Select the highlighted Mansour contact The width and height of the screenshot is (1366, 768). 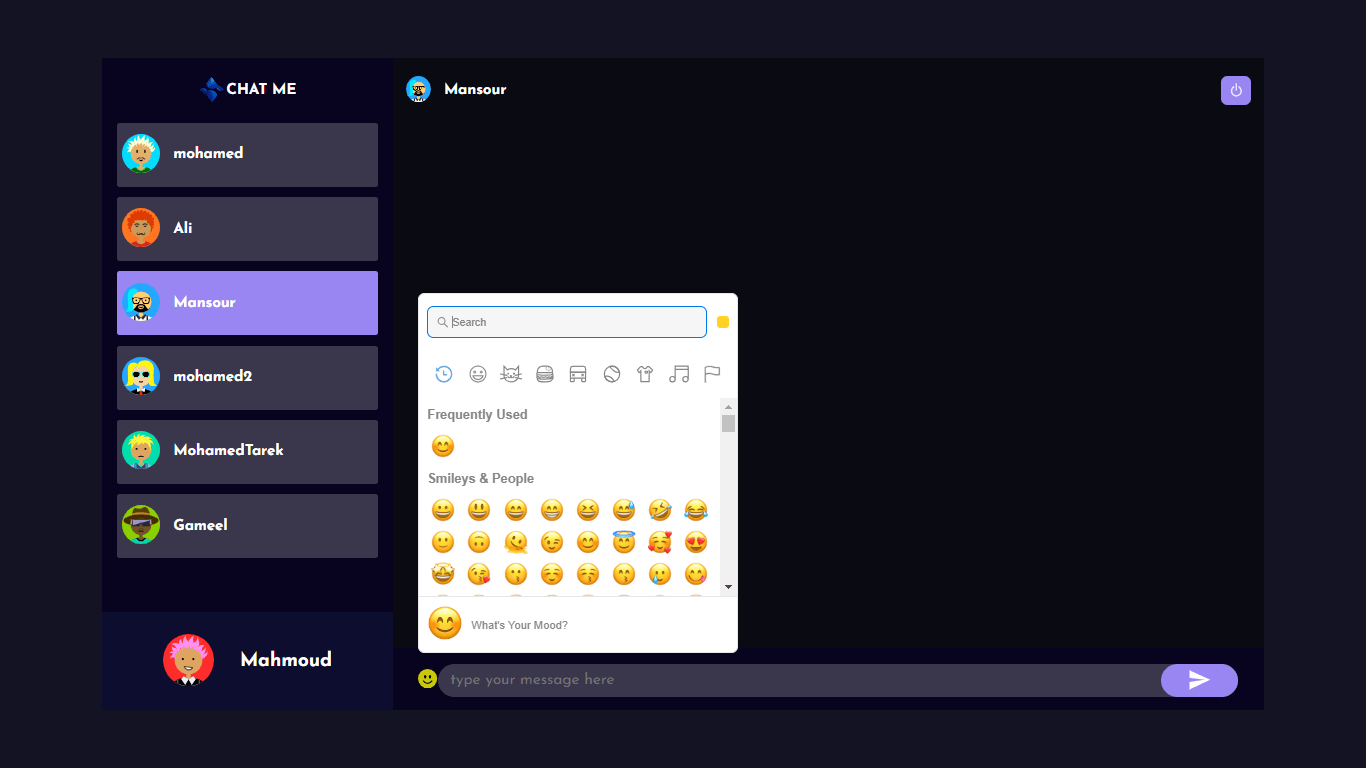point(247,303)
